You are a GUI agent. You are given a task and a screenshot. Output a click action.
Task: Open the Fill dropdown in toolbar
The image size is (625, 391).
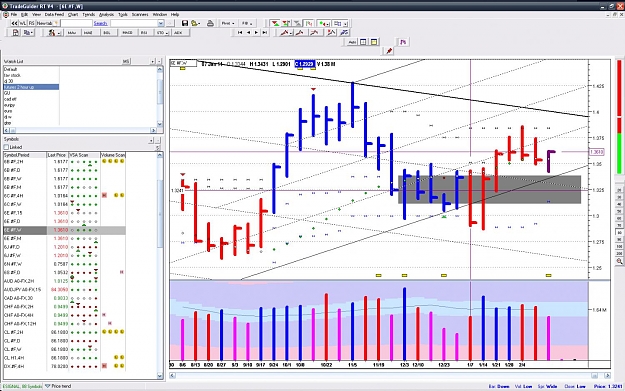click(247, 23)
